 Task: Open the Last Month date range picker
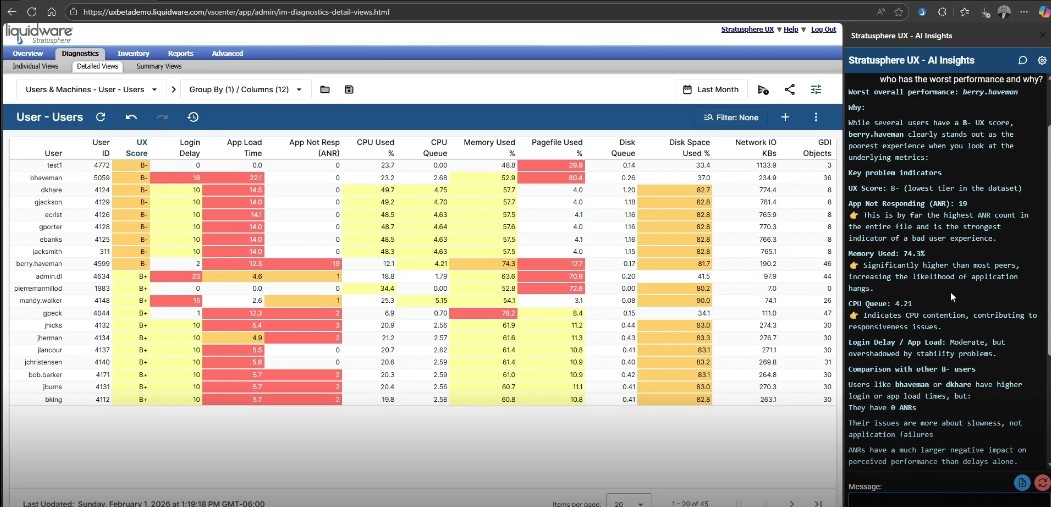coord(711,90)
